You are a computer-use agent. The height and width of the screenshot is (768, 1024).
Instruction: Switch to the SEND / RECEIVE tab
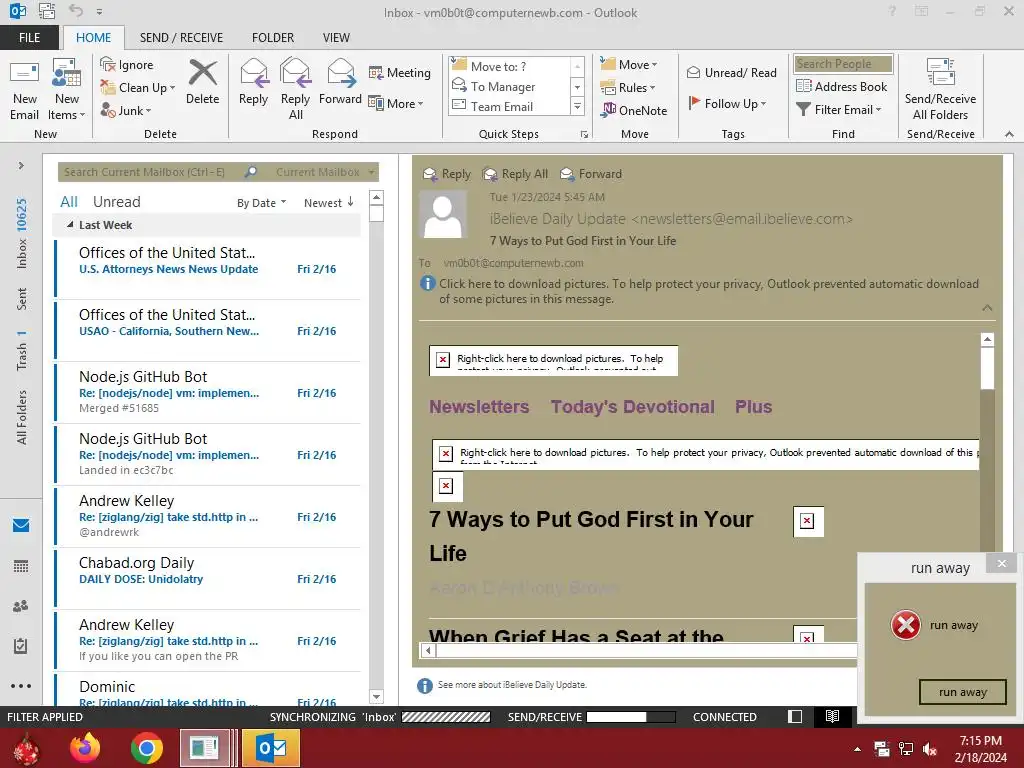(x=182, y=38)
